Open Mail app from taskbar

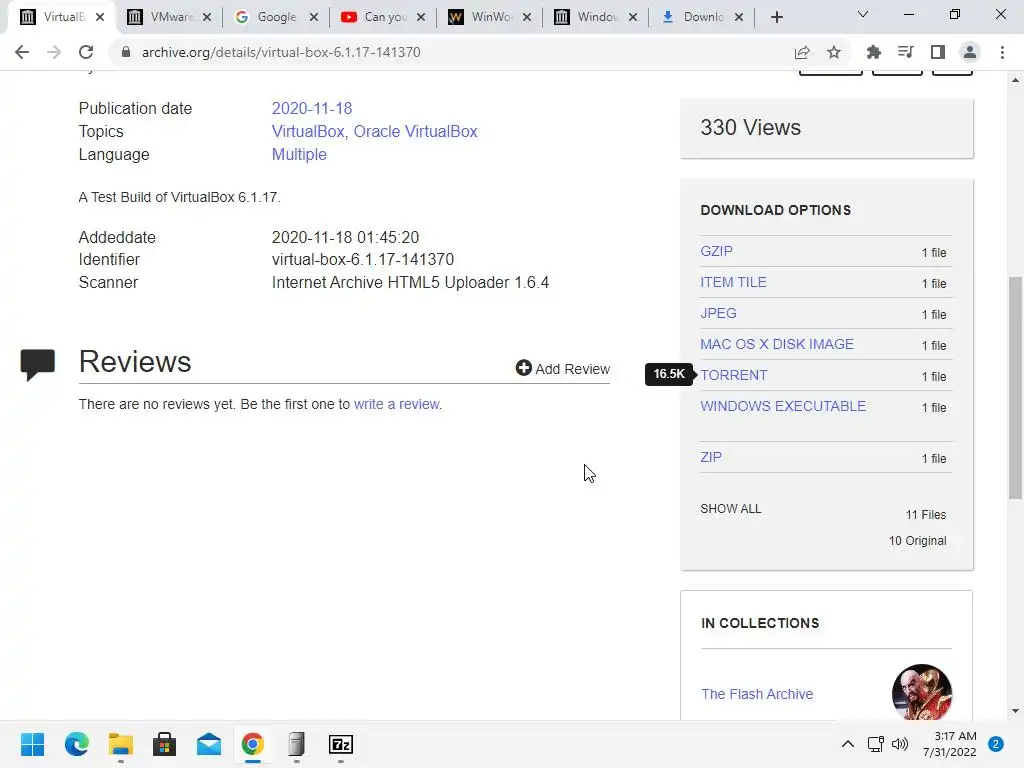[209, 744]
